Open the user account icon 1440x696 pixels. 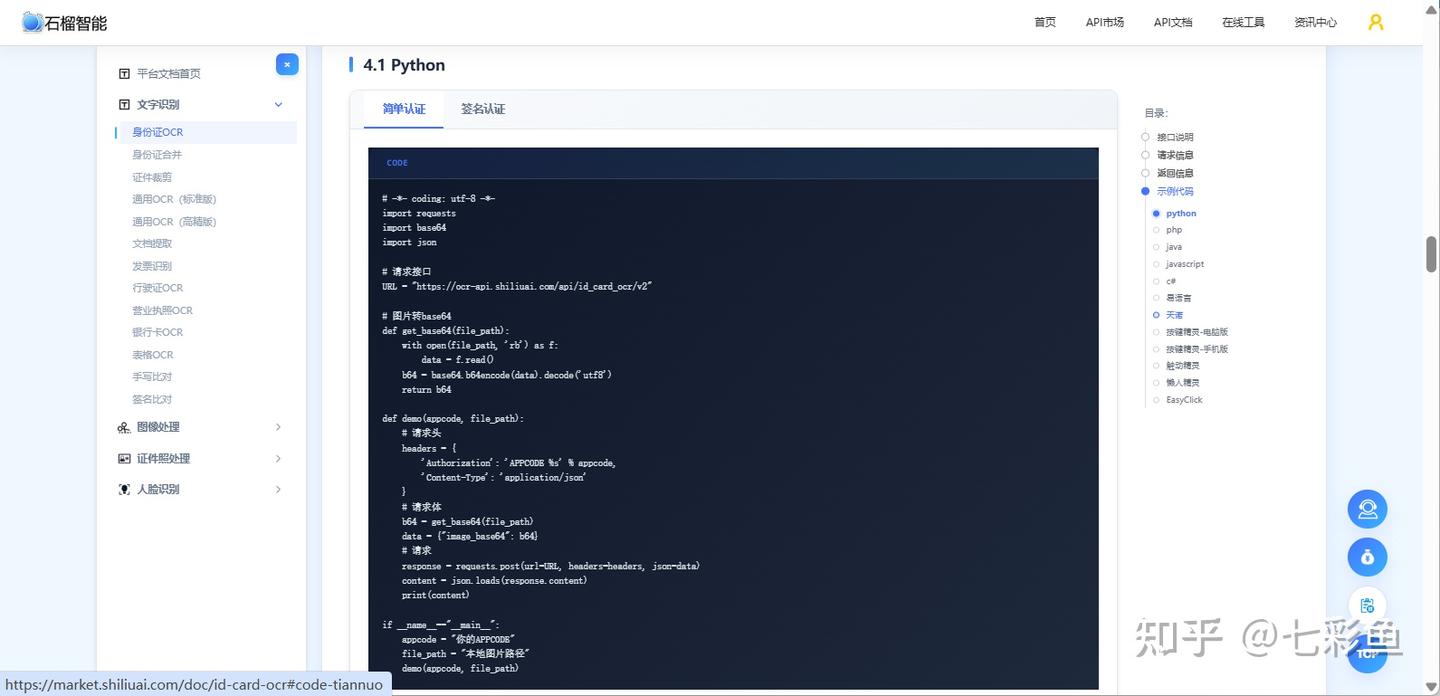(x=1376, y=22)
